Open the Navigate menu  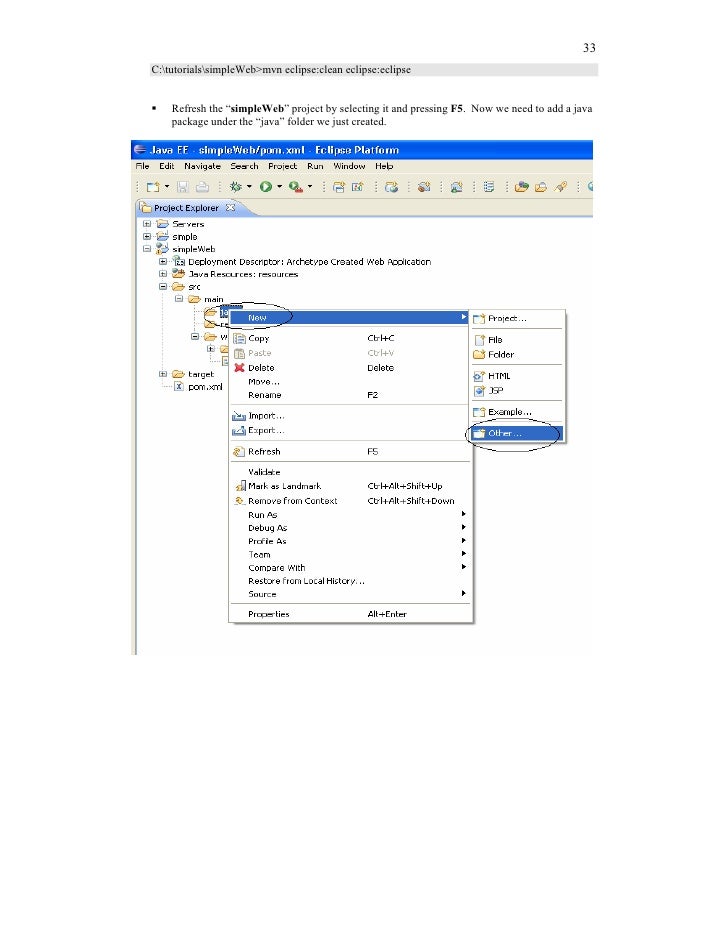click(x=202, y=166)
